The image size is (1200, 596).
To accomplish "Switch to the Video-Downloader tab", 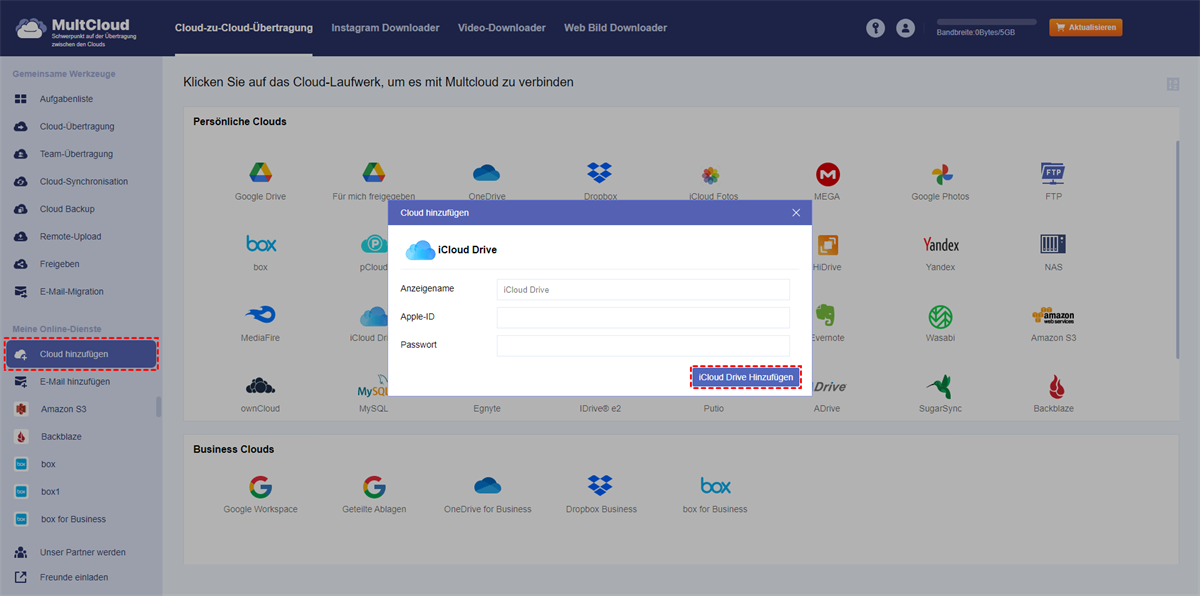I will (x=501, y=28).
